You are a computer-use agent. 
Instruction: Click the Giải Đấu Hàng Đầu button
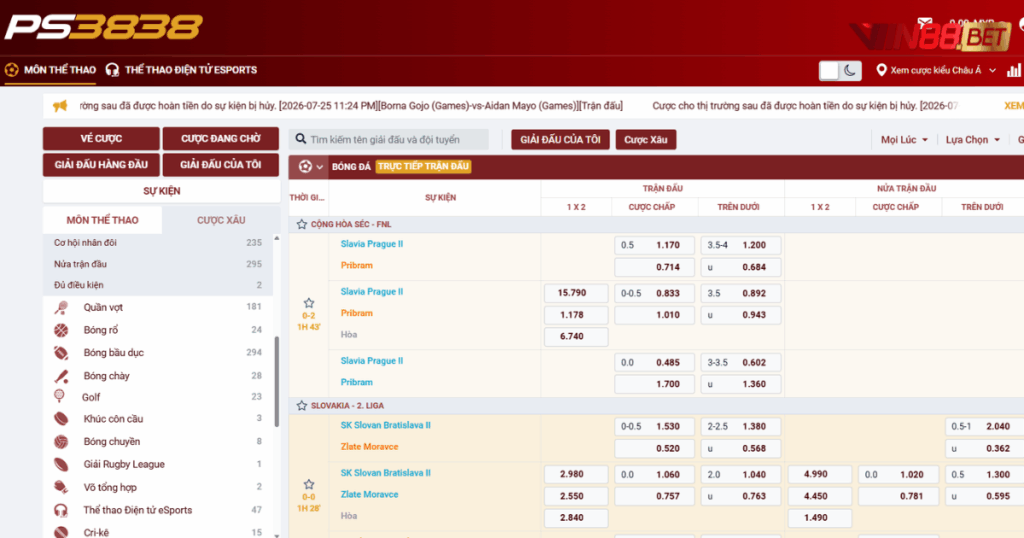click(101, 165)
